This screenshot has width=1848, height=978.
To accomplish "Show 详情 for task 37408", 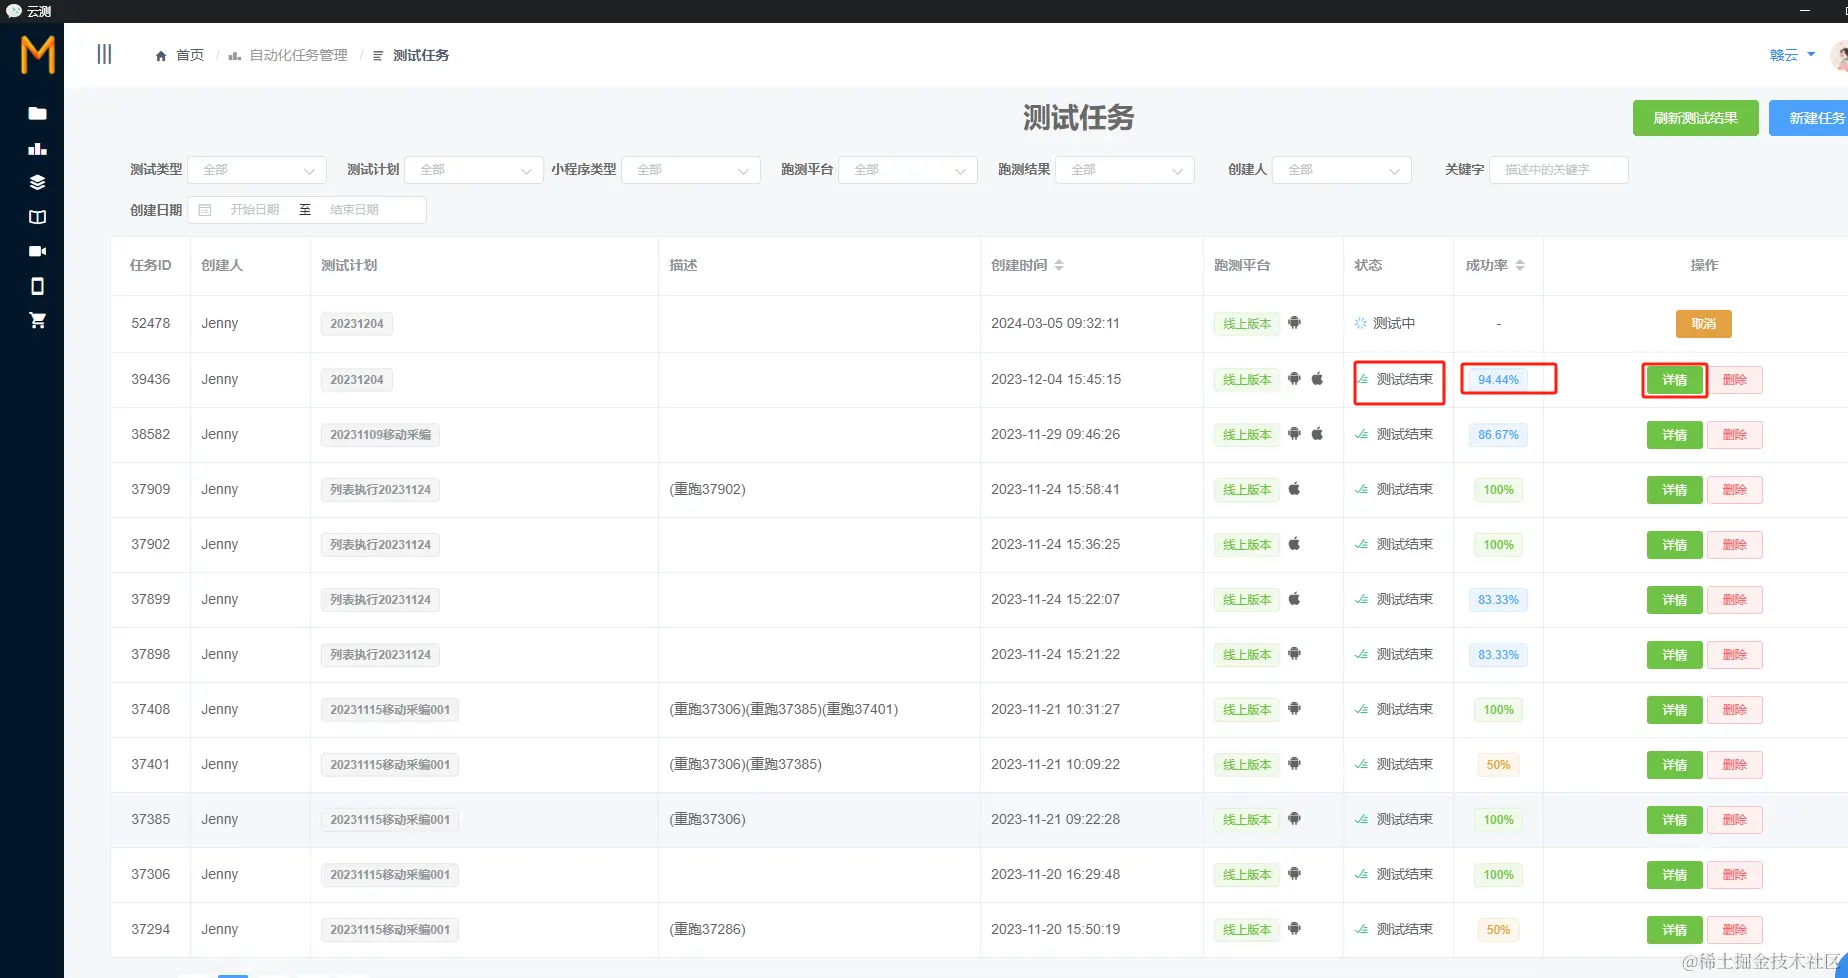I will click(x=1675, y=710).
